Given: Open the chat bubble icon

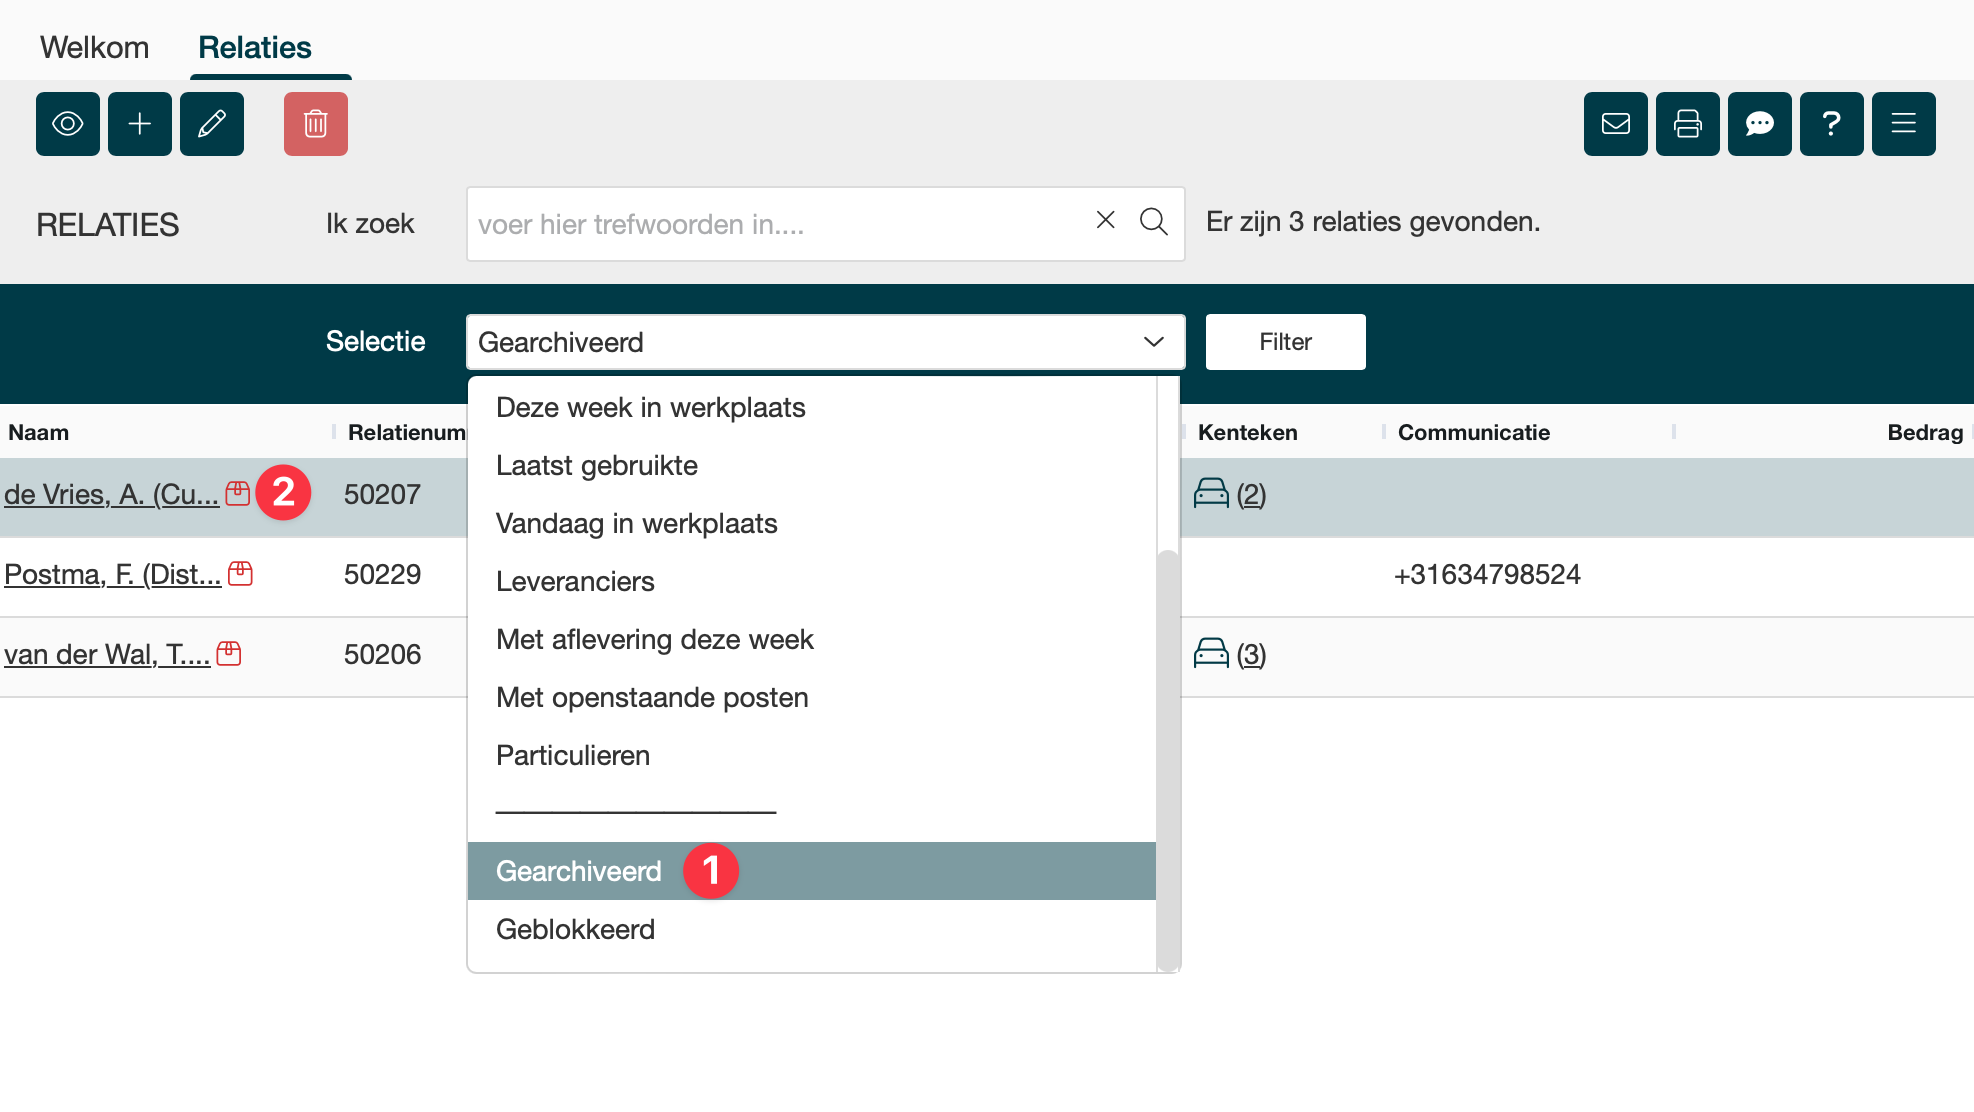Looking at the screenshot, I should (1760, 124).
